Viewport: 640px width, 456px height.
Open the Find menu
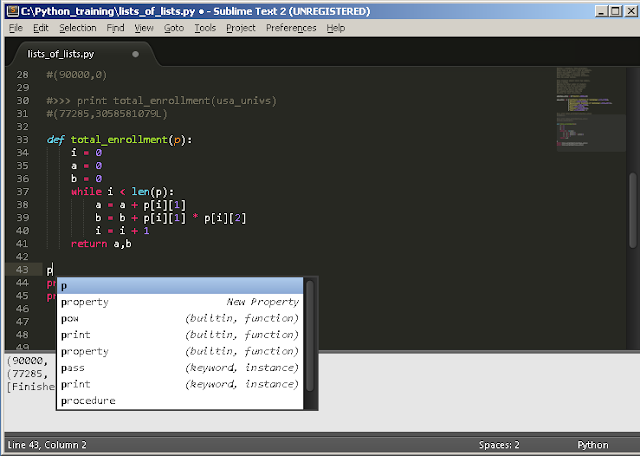[115, 28]
